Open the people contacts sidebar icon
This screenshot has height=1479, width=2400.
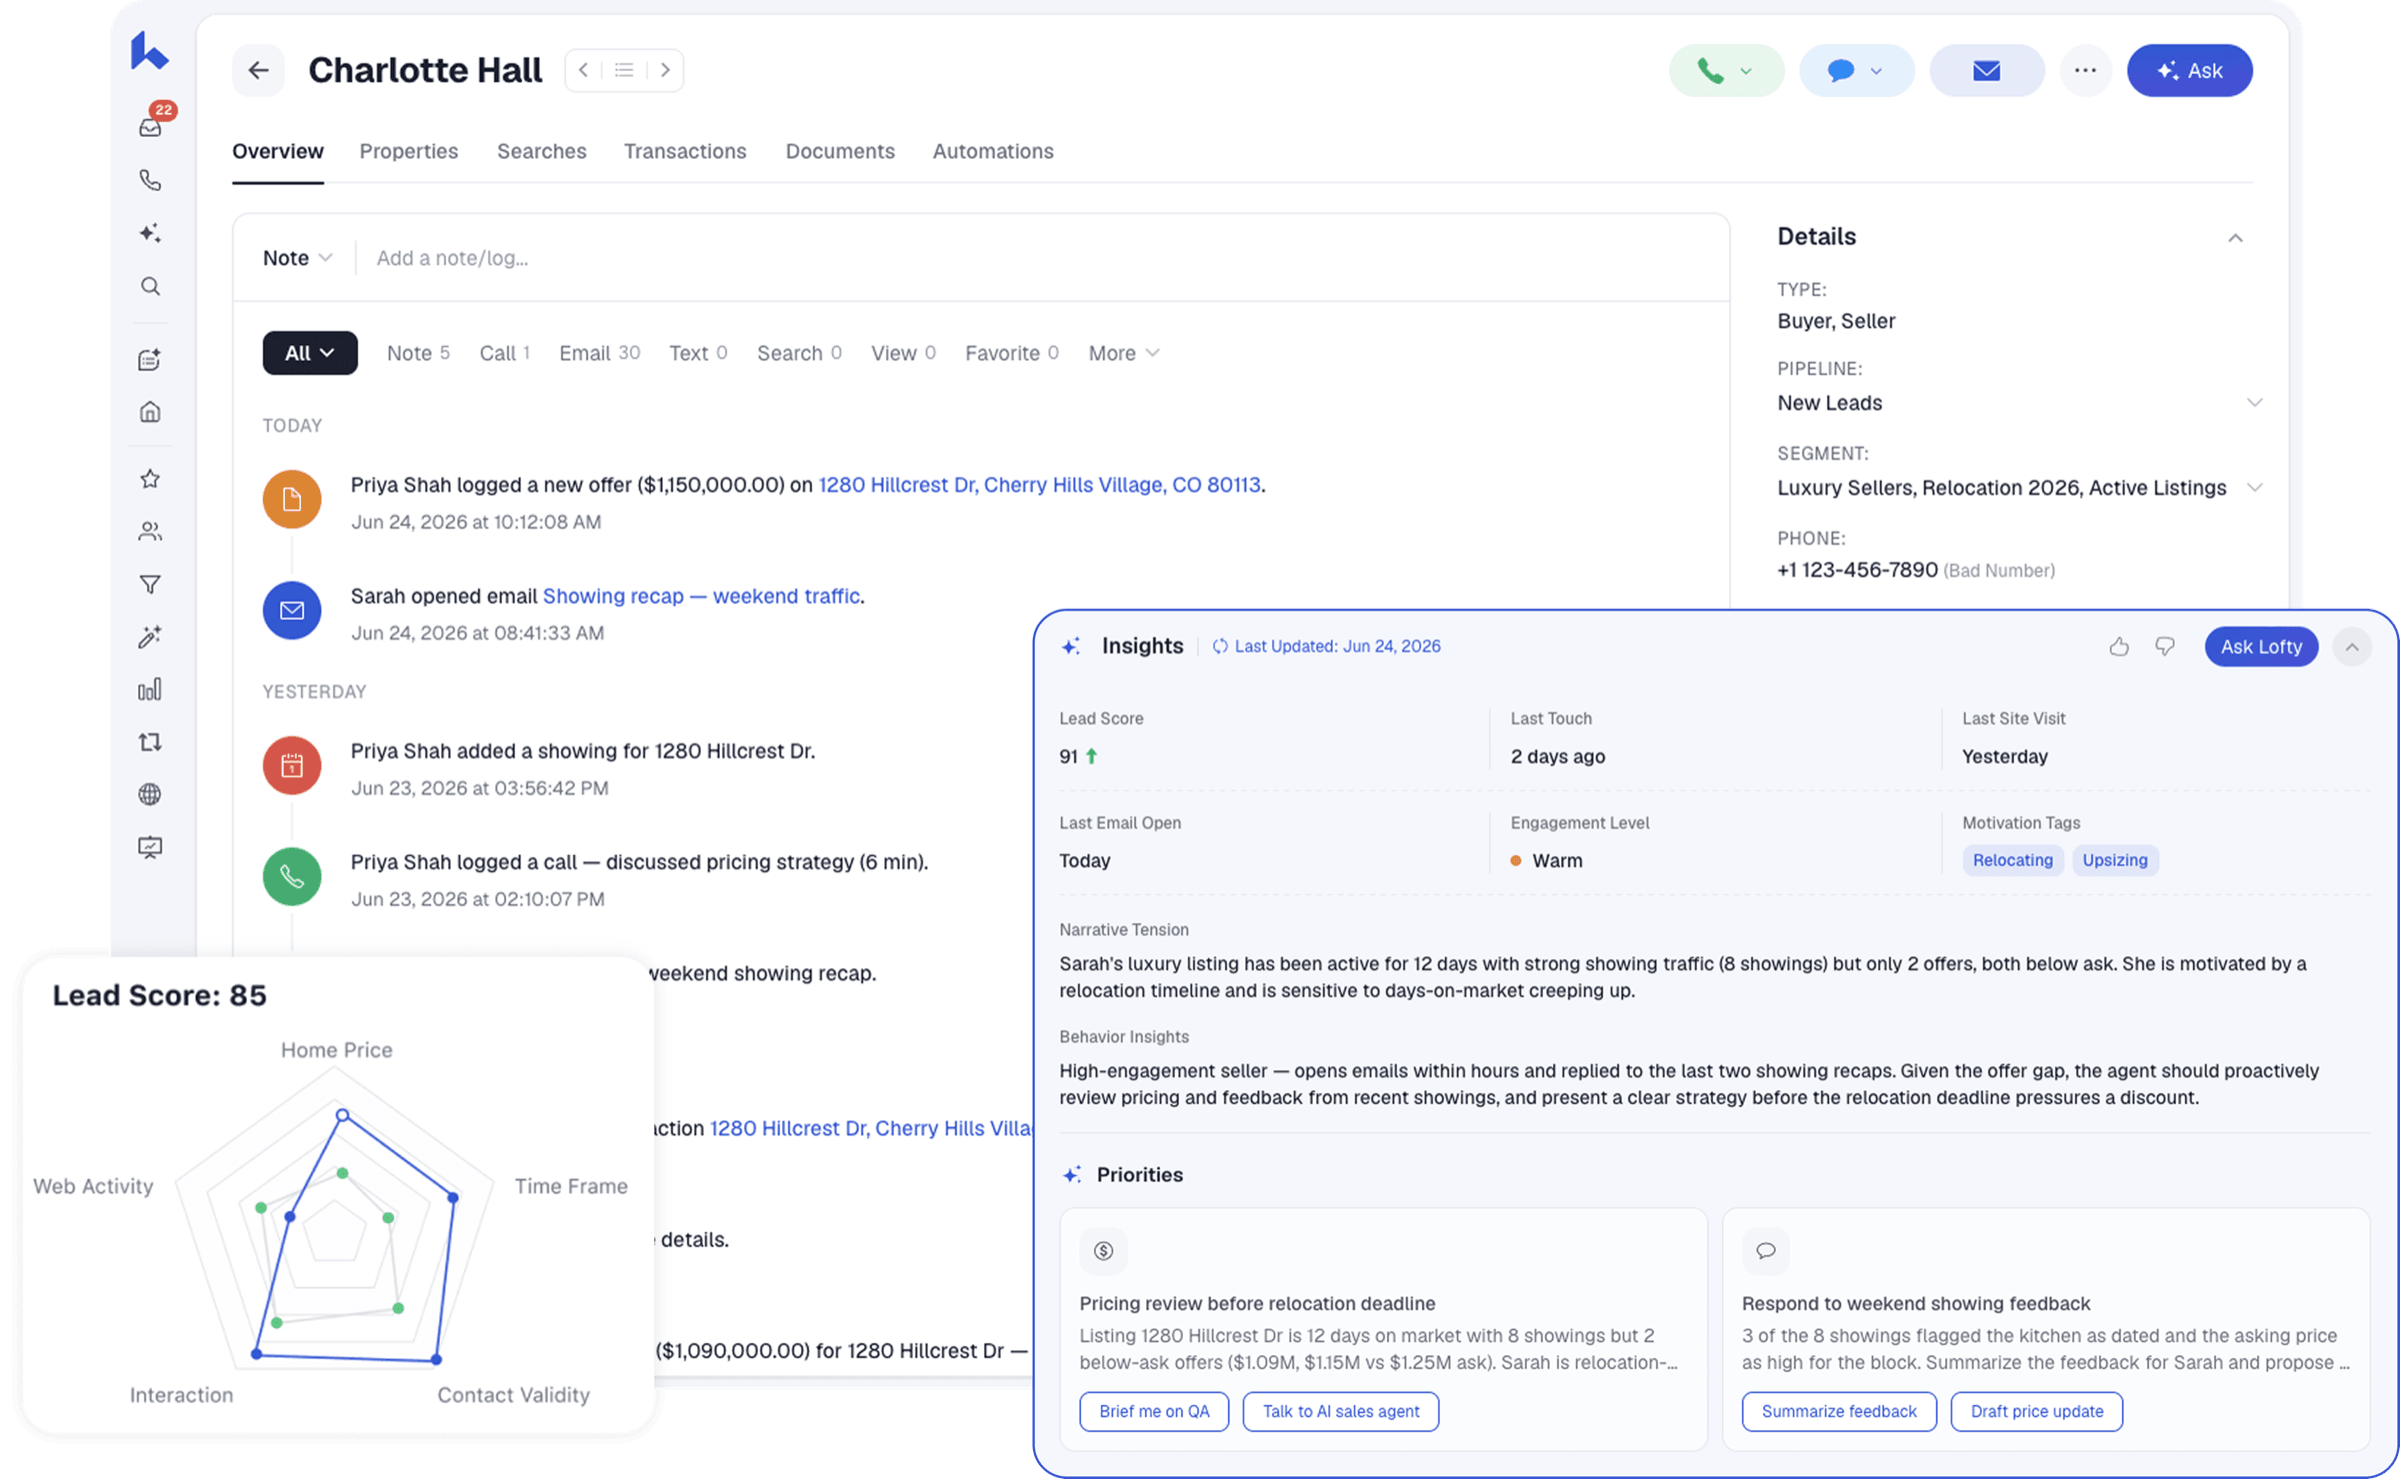150,531
